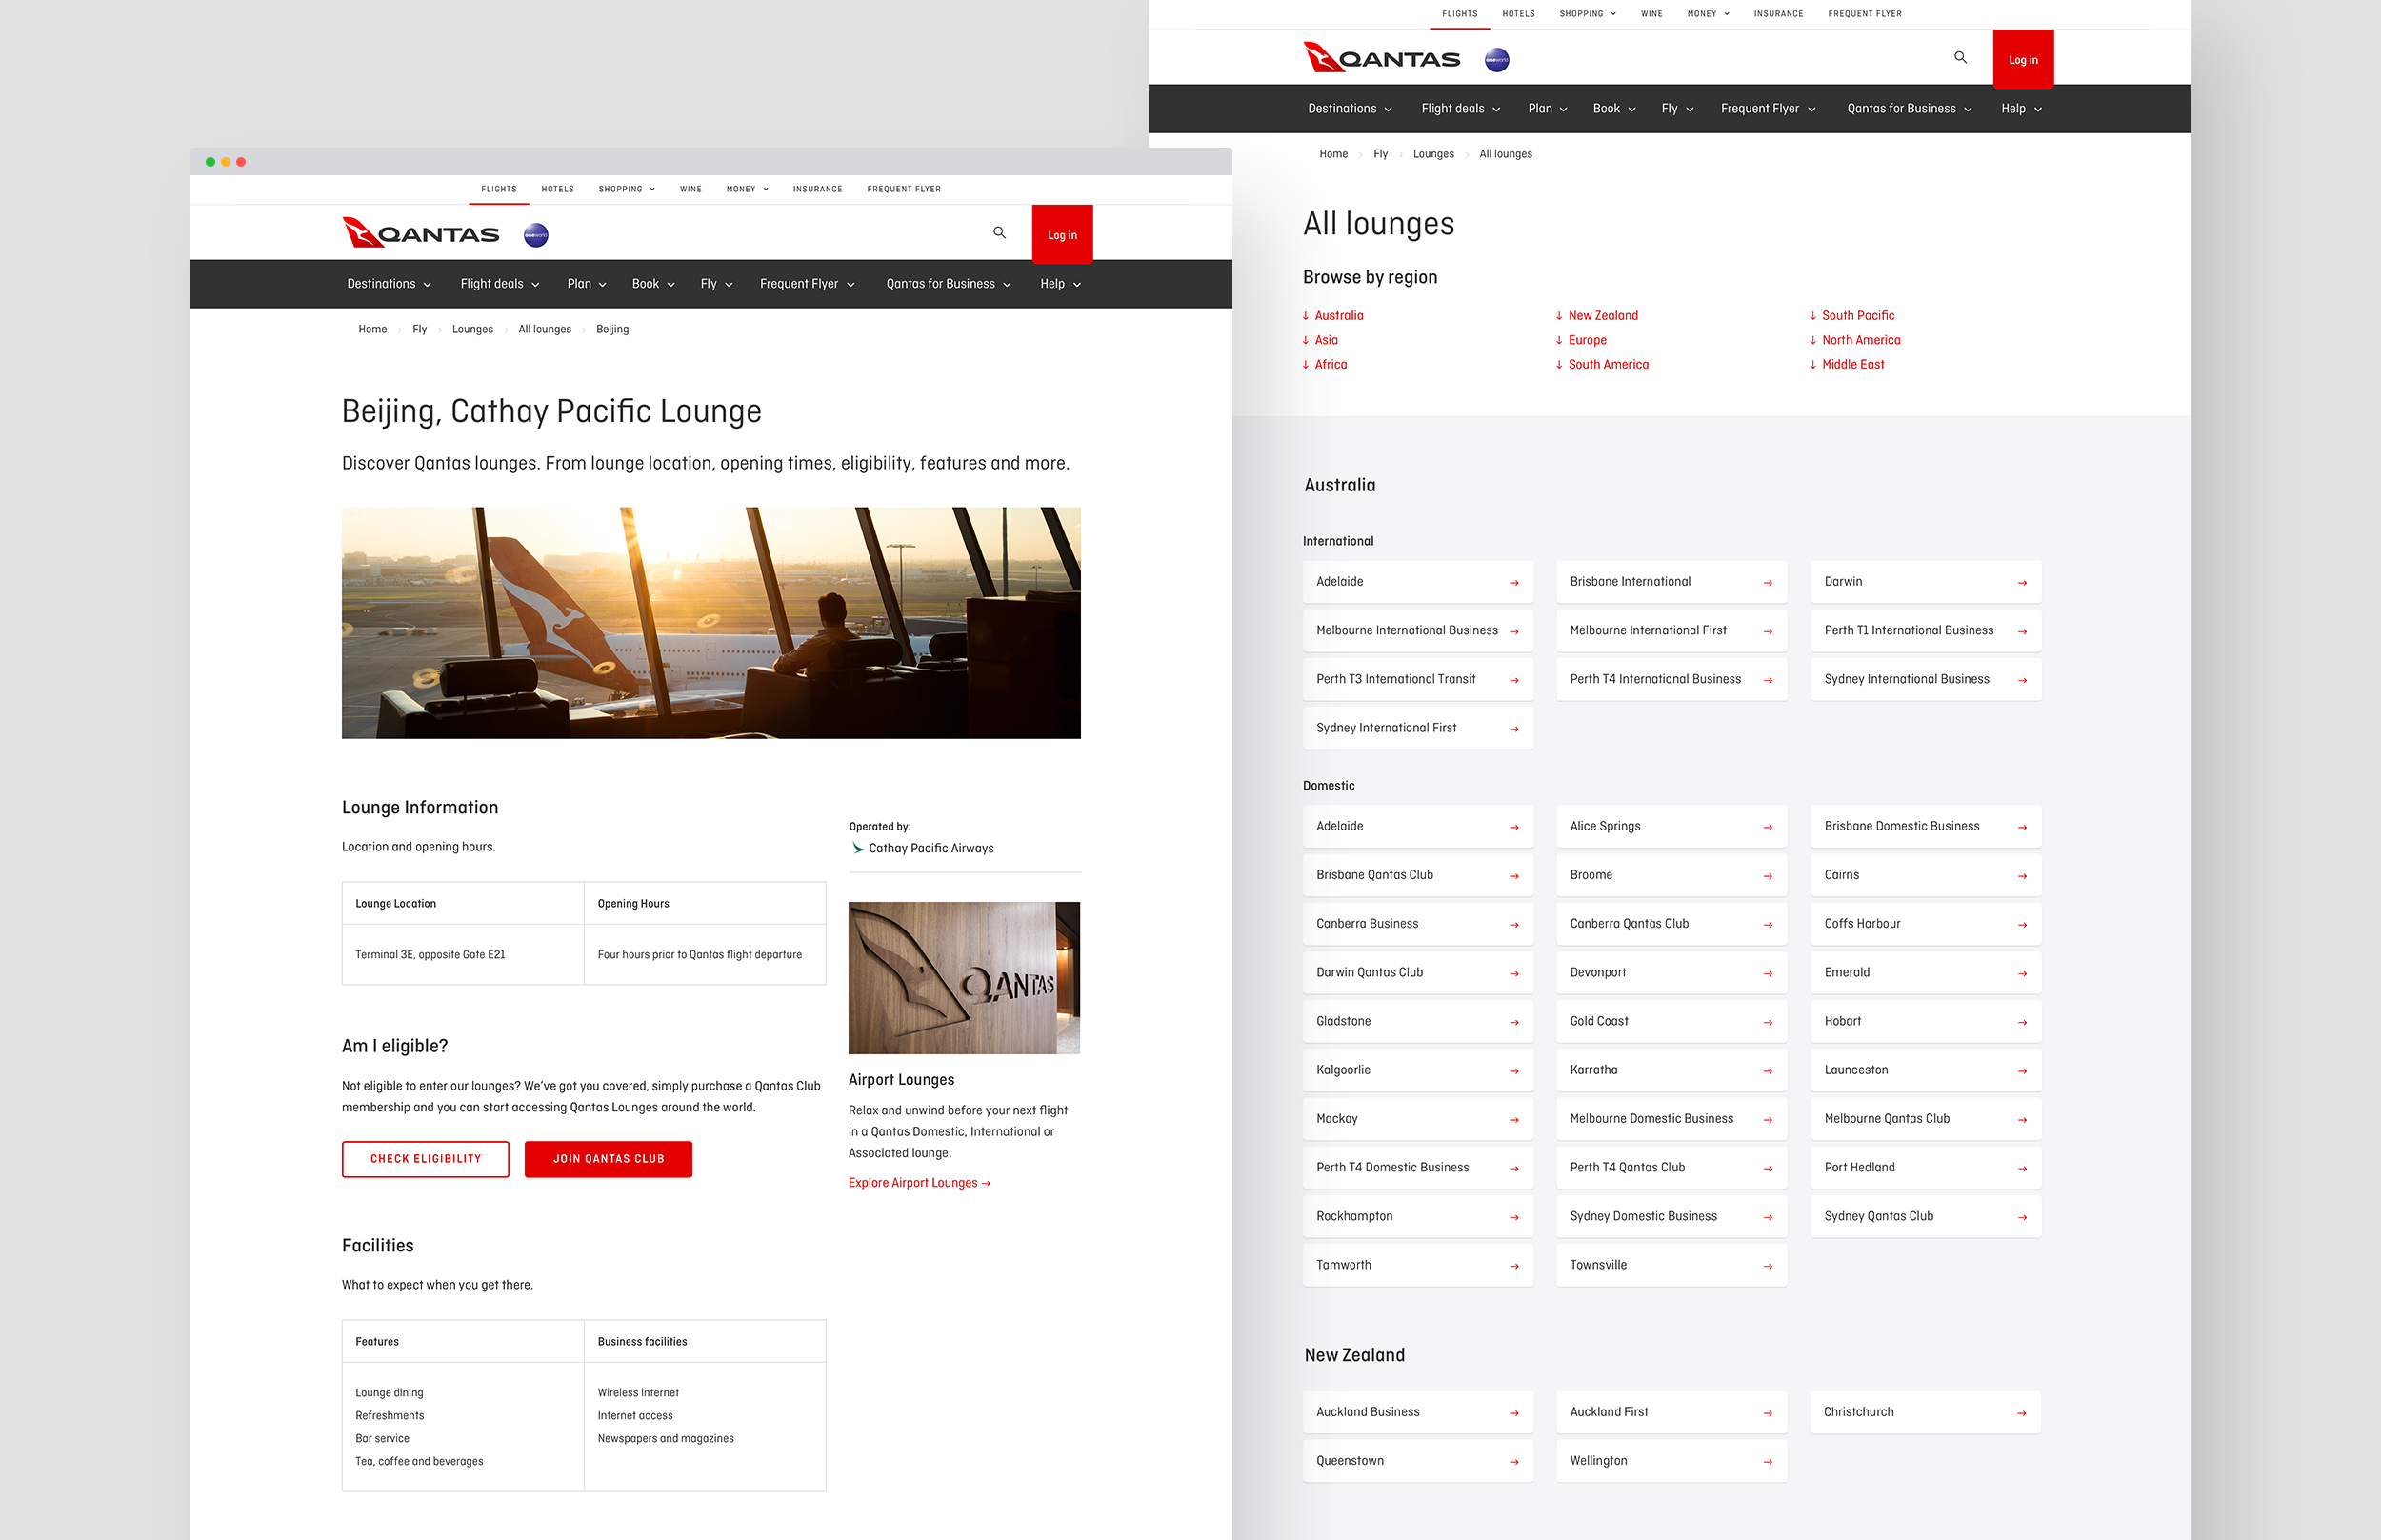Click the arrow on Christchurch card
Screen dimensions: 2381x1540
[x=2022, y=1413]
